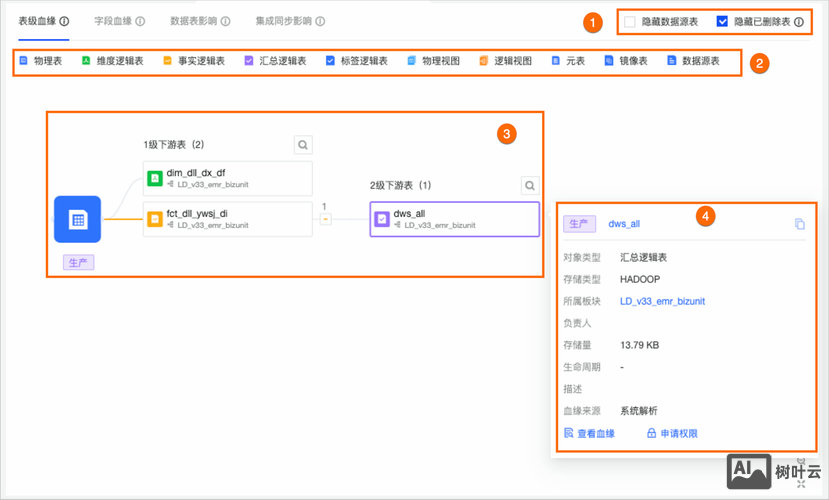The width and height of the screenshot is (829, 500).
Task: Click LD_v33_emr_bizunit under dws_all node
Action: pos(440,225)
